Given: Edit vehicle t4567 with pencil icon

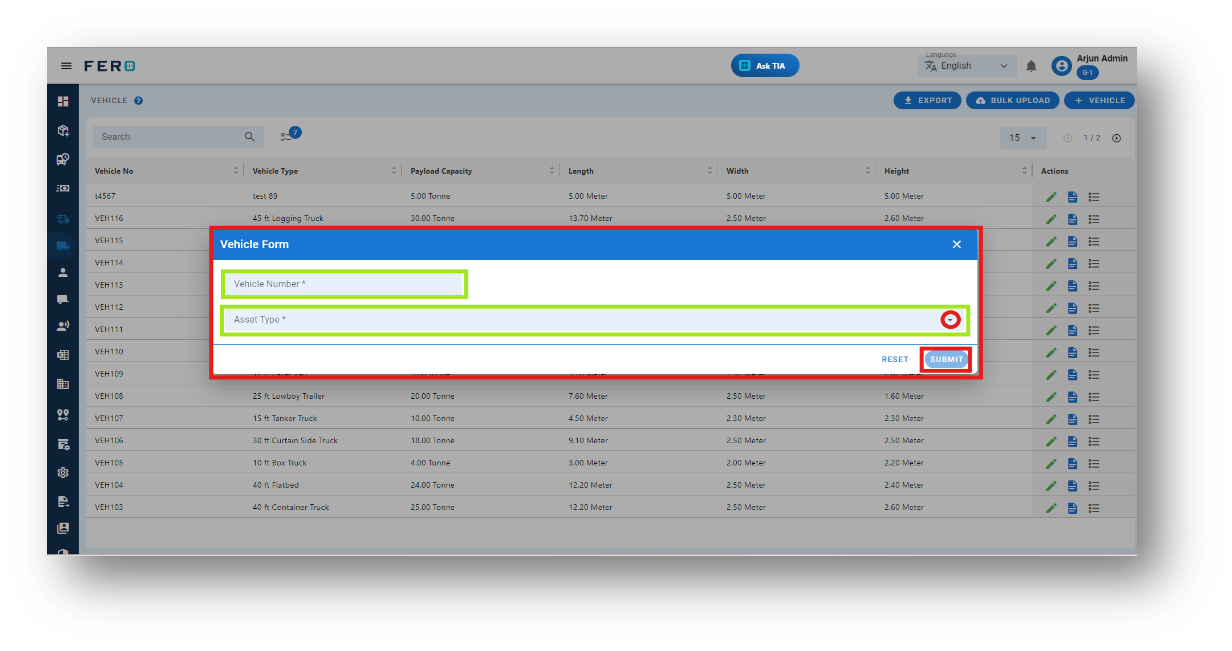Looking at the screenshot, I should point(1051,197).
